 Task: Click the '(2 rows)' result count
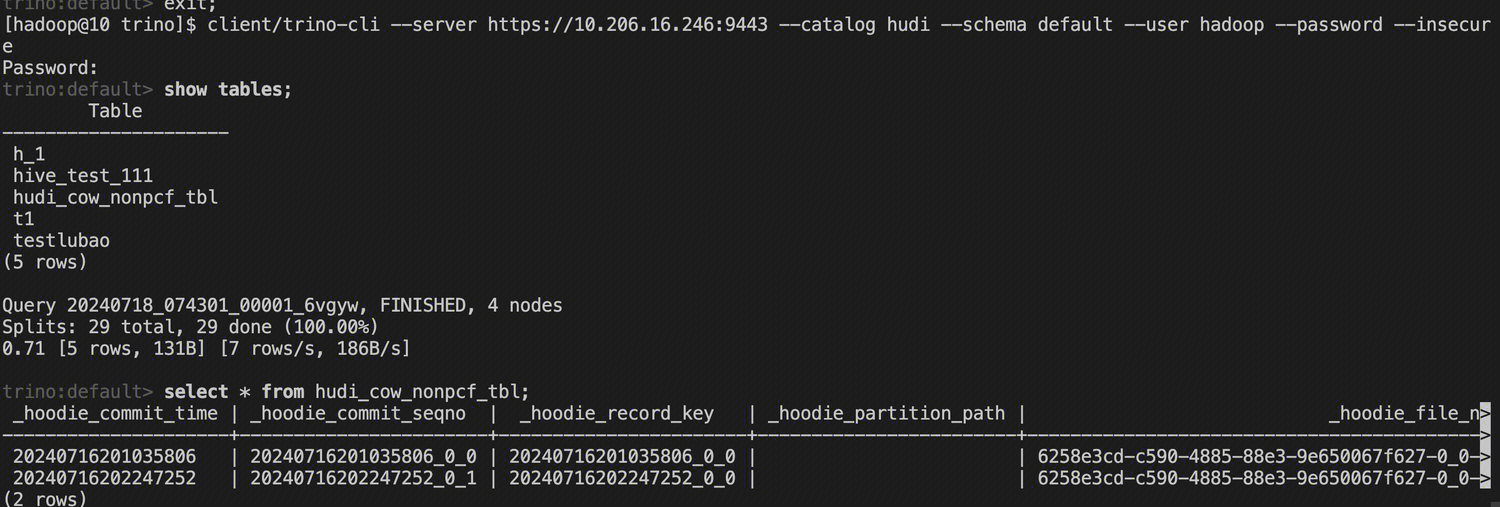click(45, 498)
